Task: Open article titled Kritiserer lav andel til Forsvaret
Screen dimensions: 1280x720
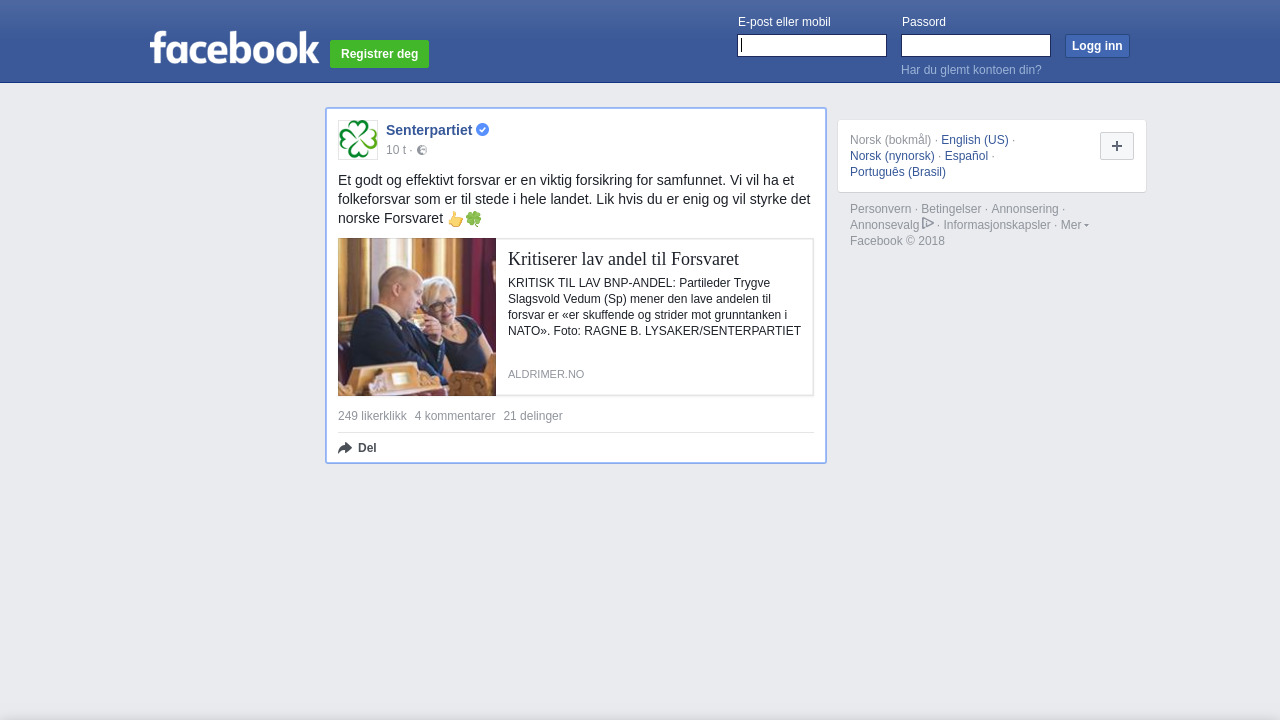Action: click(623, 259)
